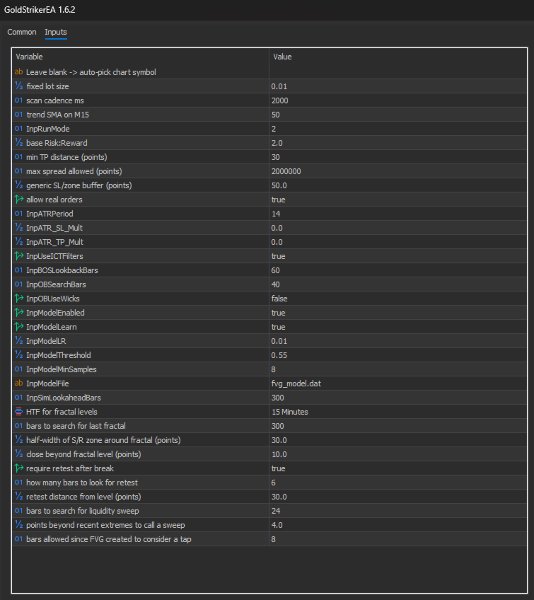
Task: Click the double-type icon next to InpModelThreshold
Action: pos(19,355)
